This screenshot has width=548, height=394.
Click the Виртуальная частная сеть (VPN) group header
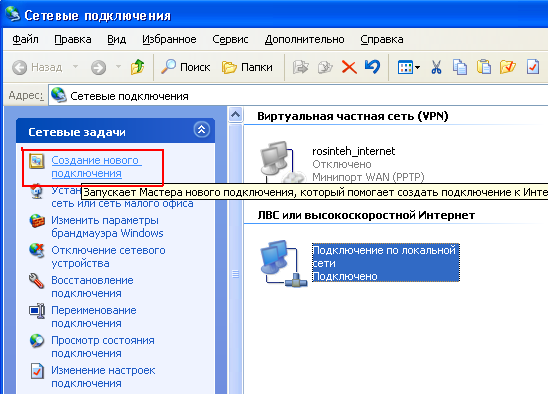pyautogui.click(x=353, y=116)
